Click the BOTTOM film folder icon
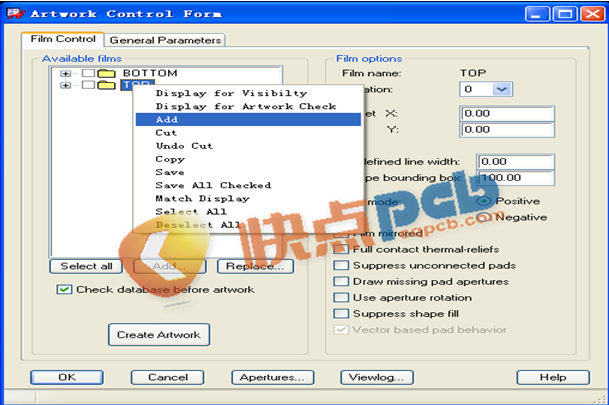 pyautogui.click(x=106, y=73)
